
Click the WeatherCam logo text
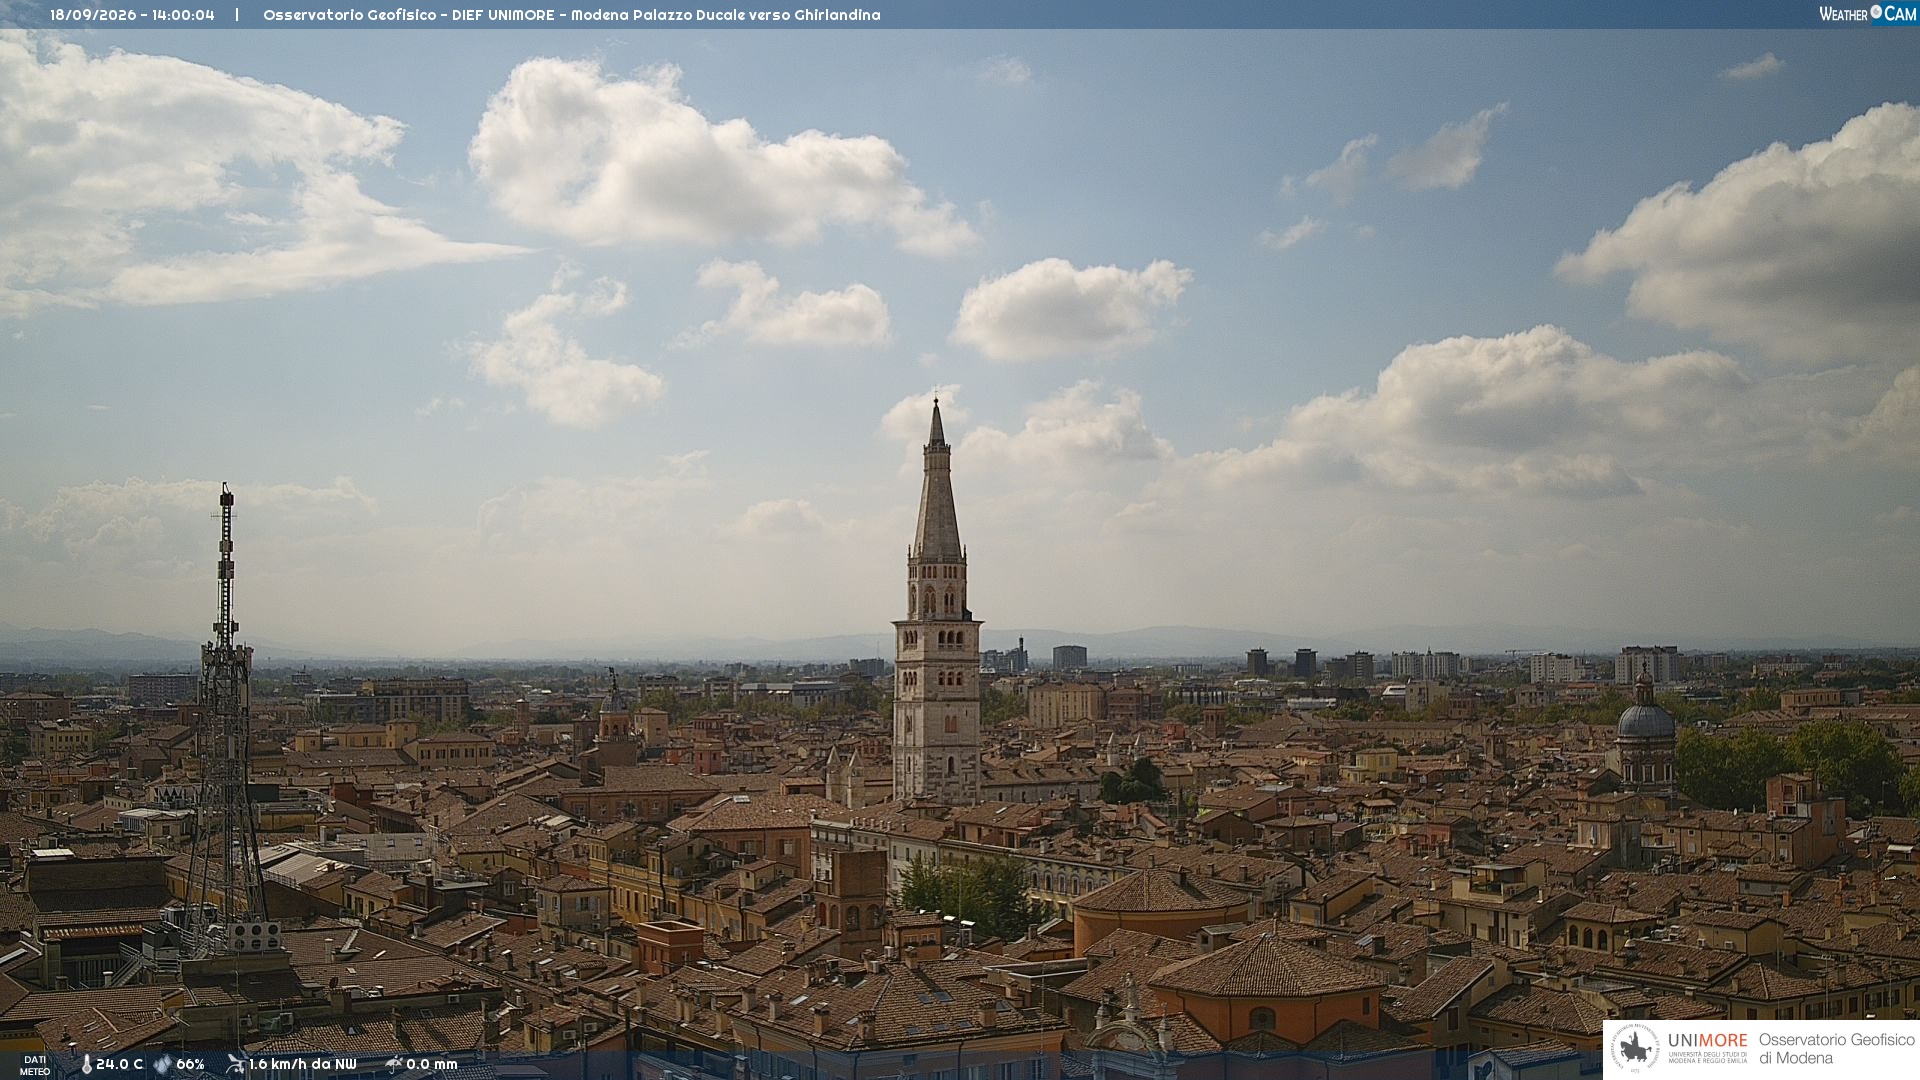[x=1867, y=13]
